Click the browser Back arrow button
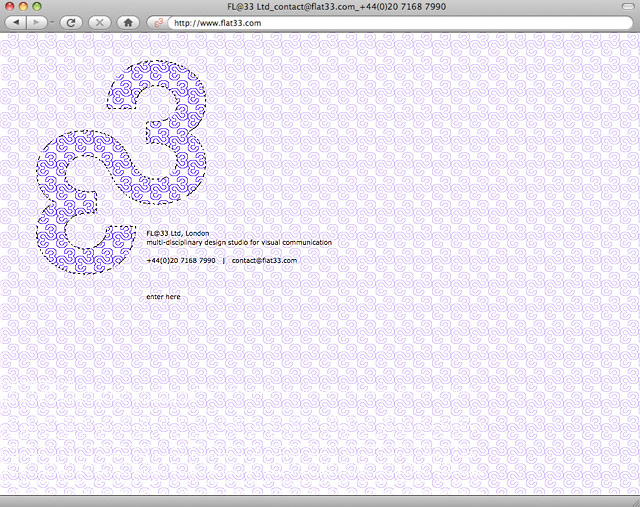Screen dimensions: 640x507 16,22
